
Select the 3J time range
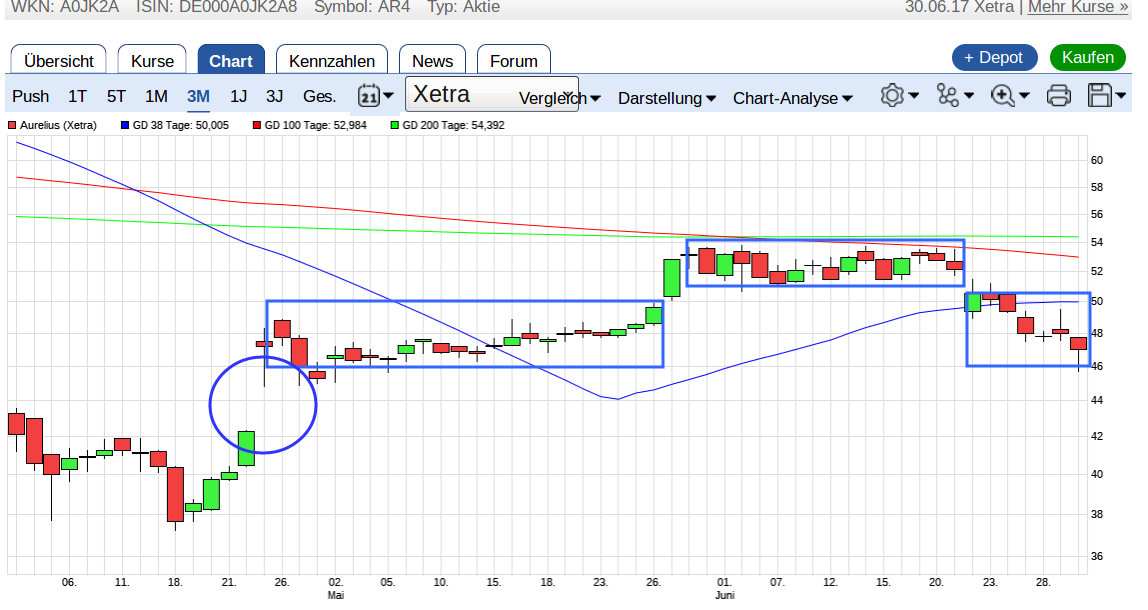[x=274, y=97]
